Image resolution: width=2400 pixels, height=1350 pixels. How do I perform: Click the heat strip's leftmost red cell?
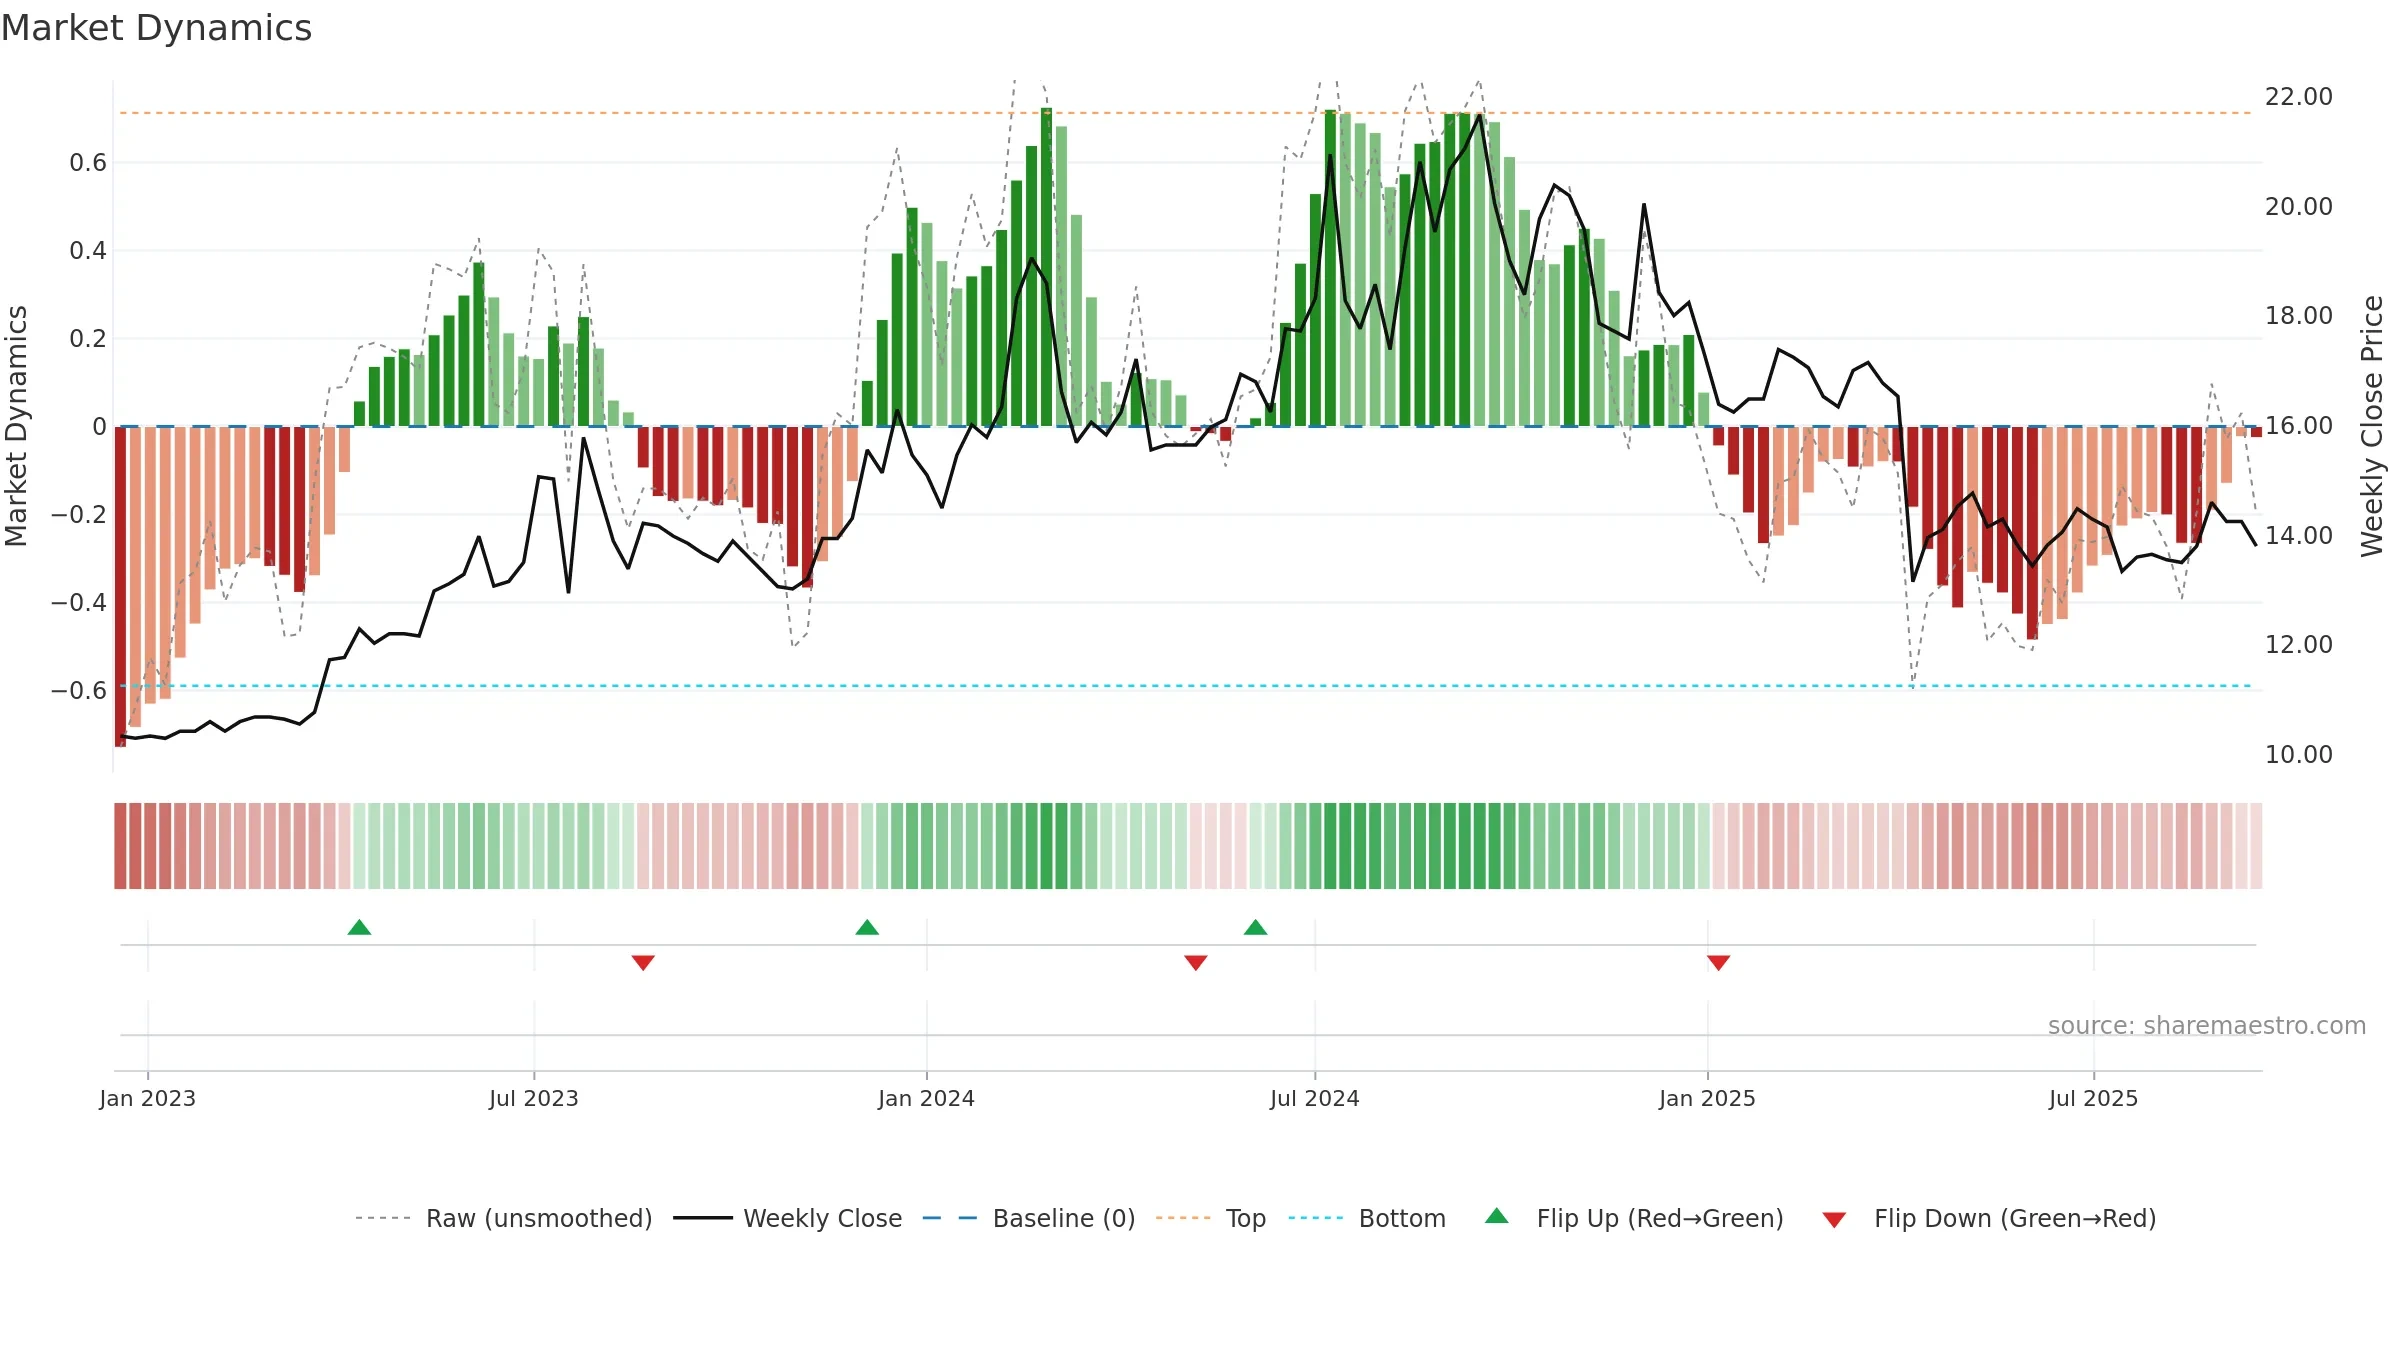(120, 846)
